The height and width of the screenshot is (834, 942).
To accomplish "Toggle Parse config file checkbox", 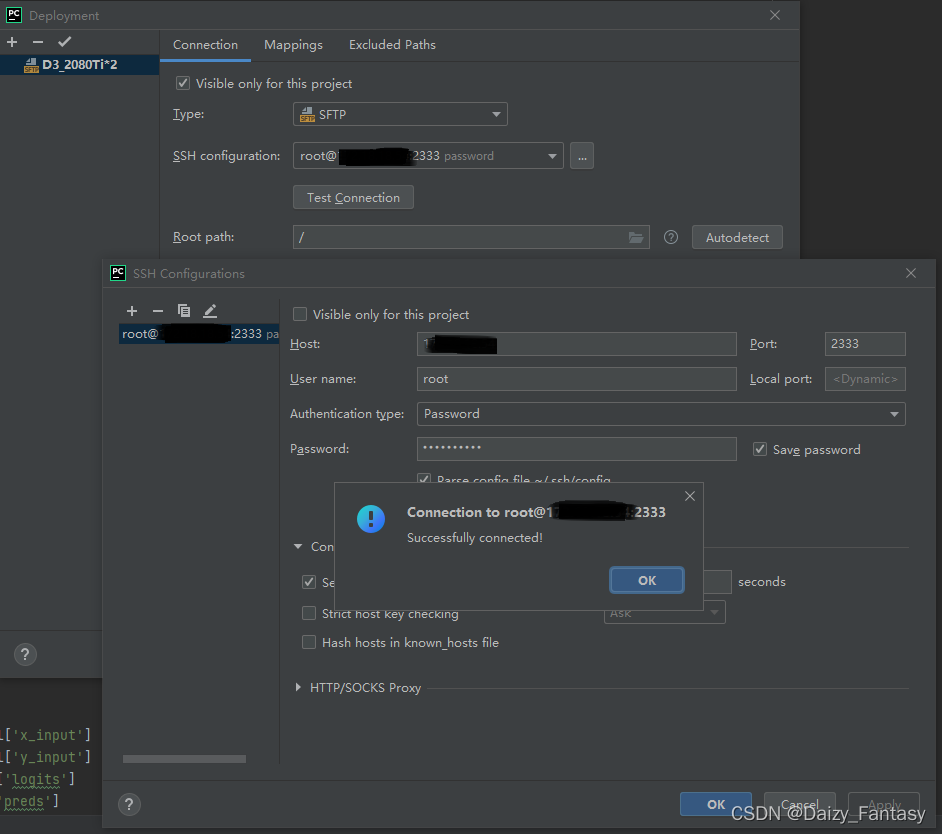I will [x=424, y=478].
